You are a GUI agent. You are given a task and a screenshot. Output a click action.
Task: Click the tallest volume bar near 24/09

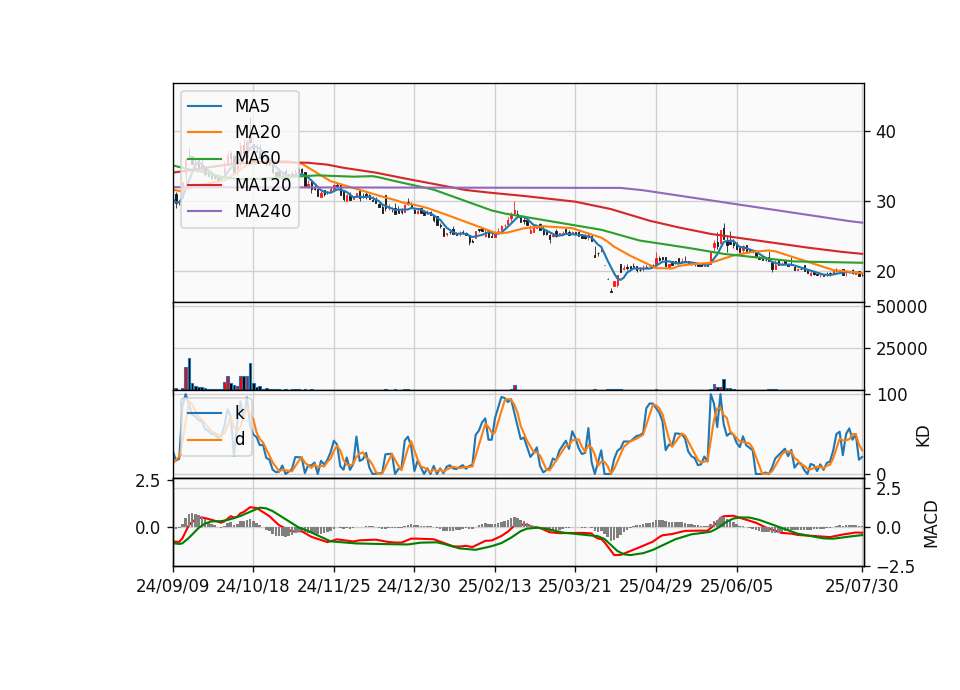(x=189, y=374)
